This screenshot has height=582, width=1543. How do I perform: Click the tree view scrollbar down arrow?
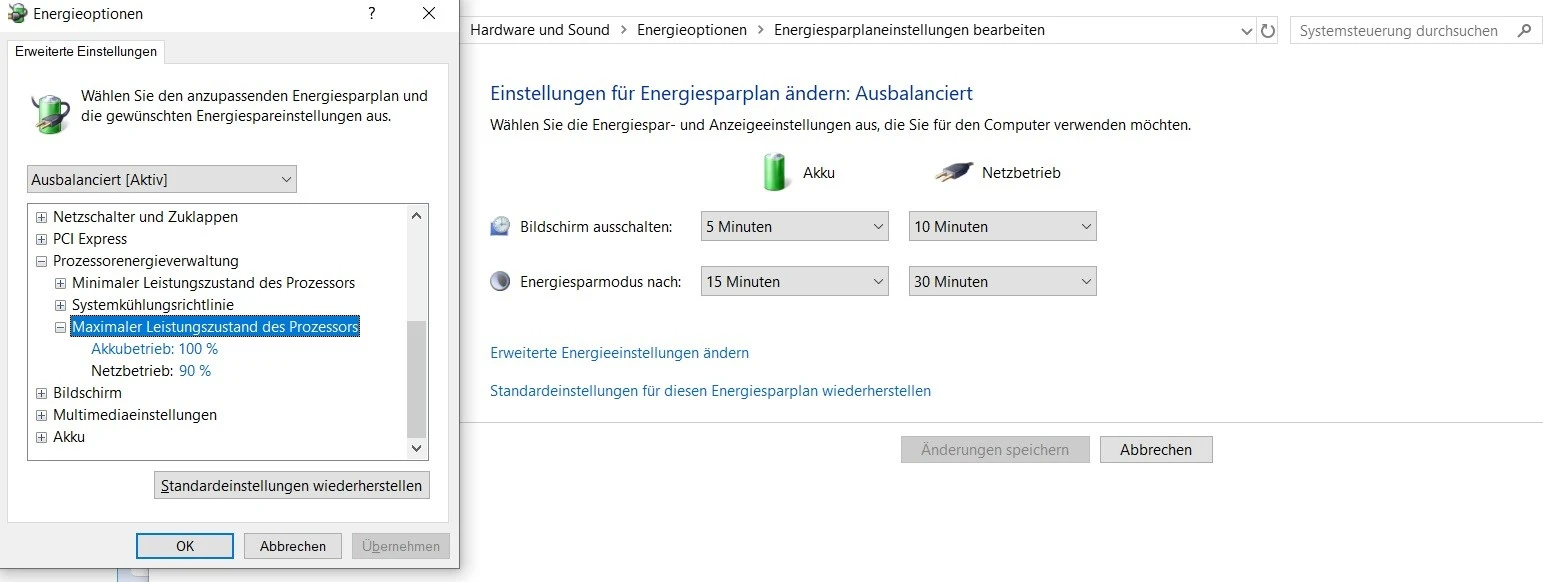pyautogui.click(x=417, y=449)
